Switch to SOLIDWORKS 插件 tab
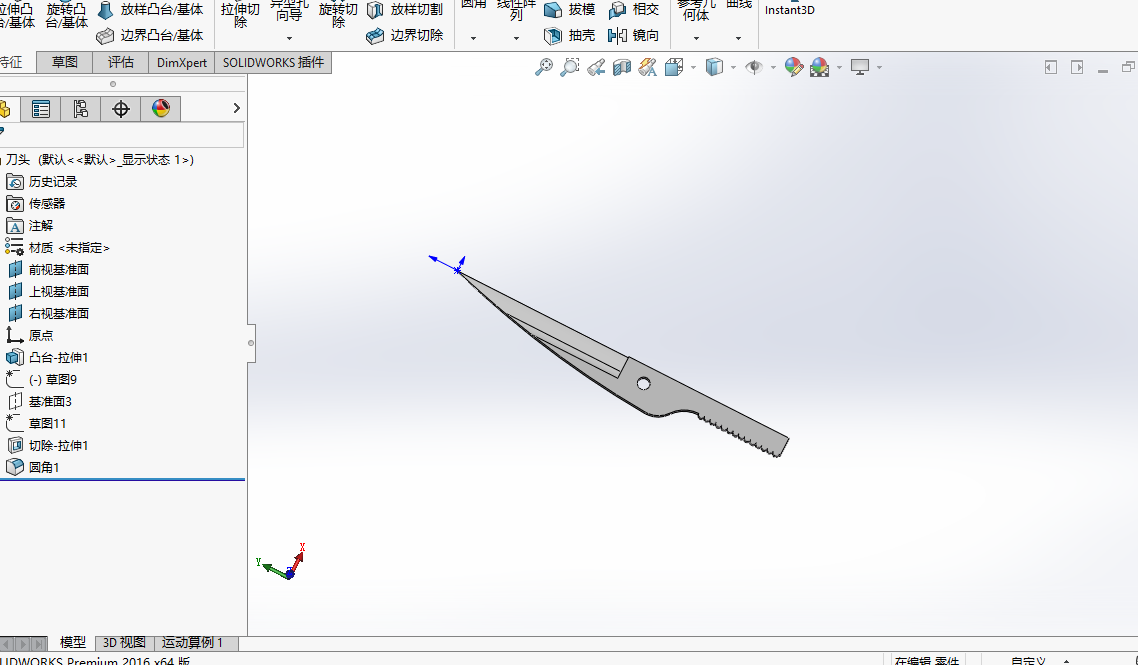Image resolution: width=1138 pixels, height=665 pixels. (273, 62)
